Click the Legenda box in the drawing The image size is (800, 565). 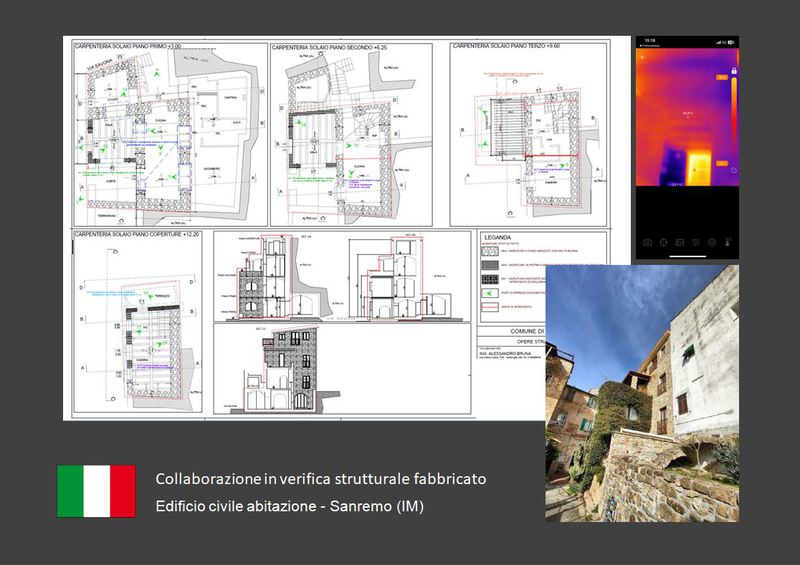[541, 275]
